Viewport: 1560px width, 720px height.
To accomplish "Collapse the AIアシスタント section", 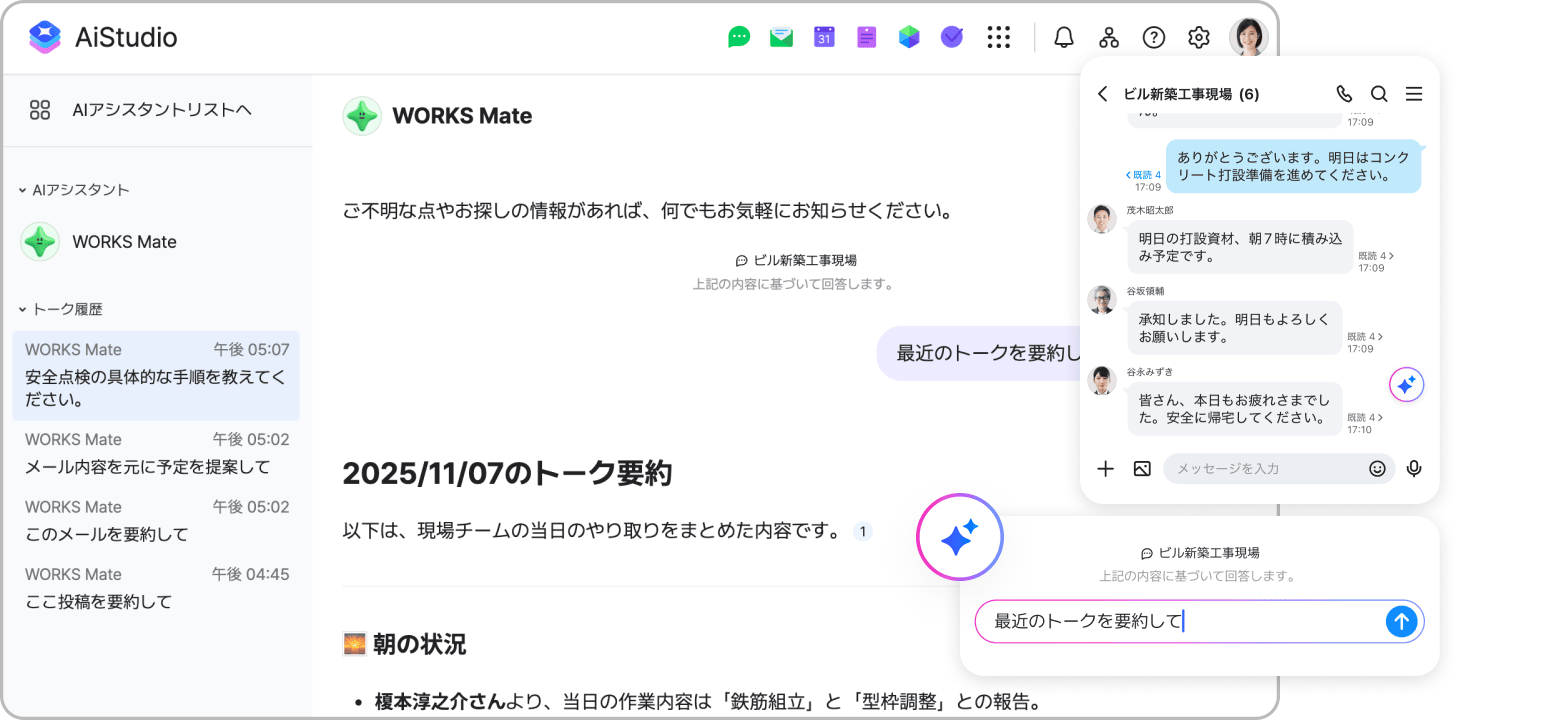I will coord(23,190).
